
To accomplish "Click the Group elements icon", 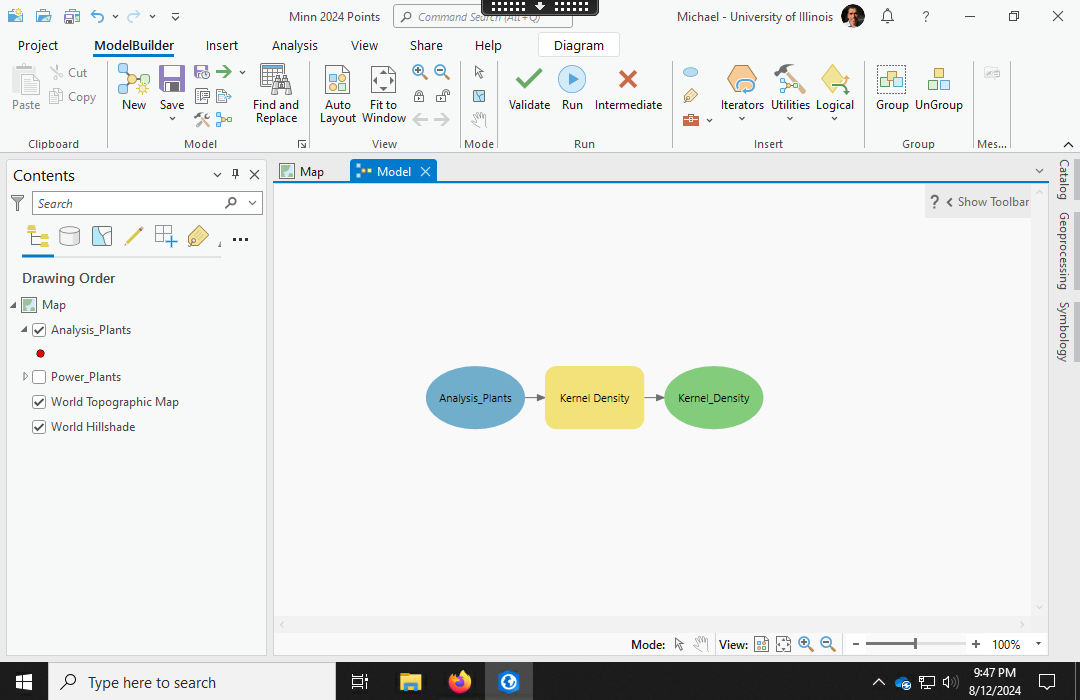I will click(891, 80).
